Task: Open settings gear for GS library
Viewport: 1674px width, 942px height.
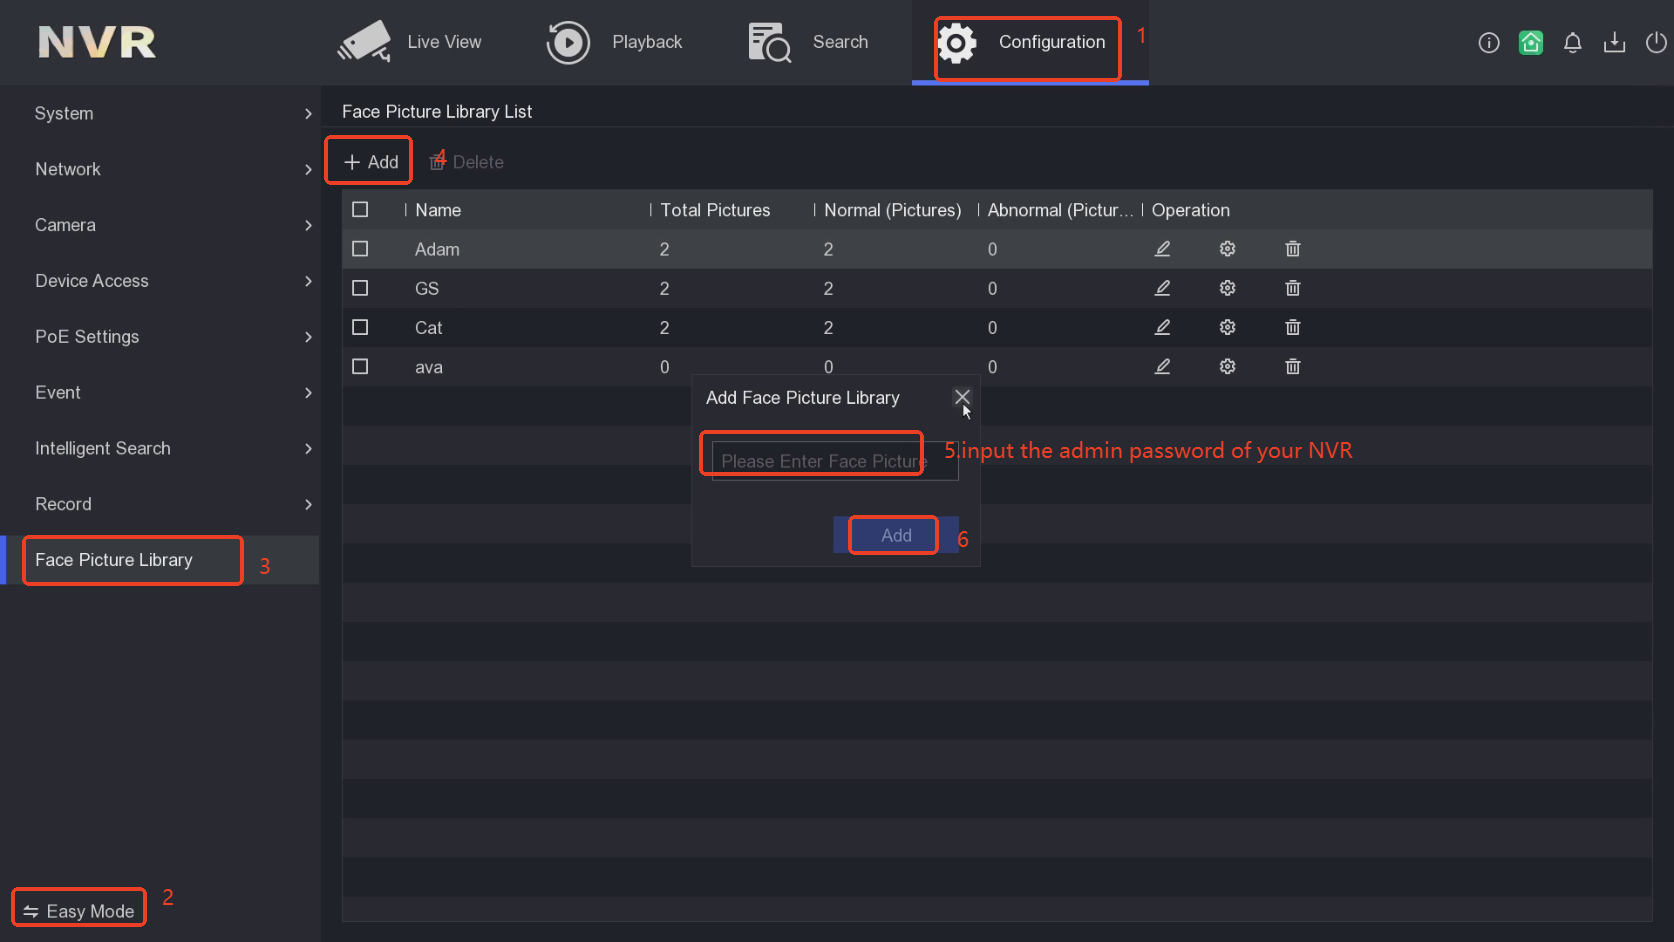Action: 1227,288
